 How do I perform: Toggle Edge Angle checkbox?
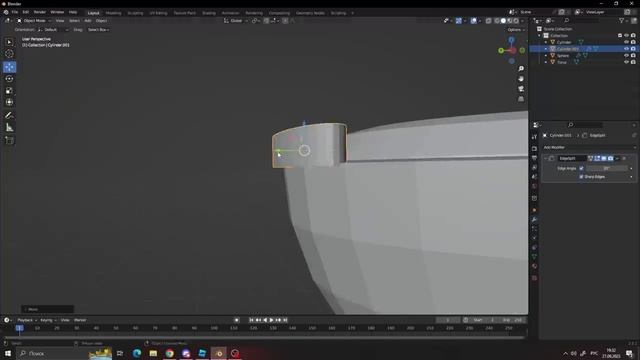(582, 168)
